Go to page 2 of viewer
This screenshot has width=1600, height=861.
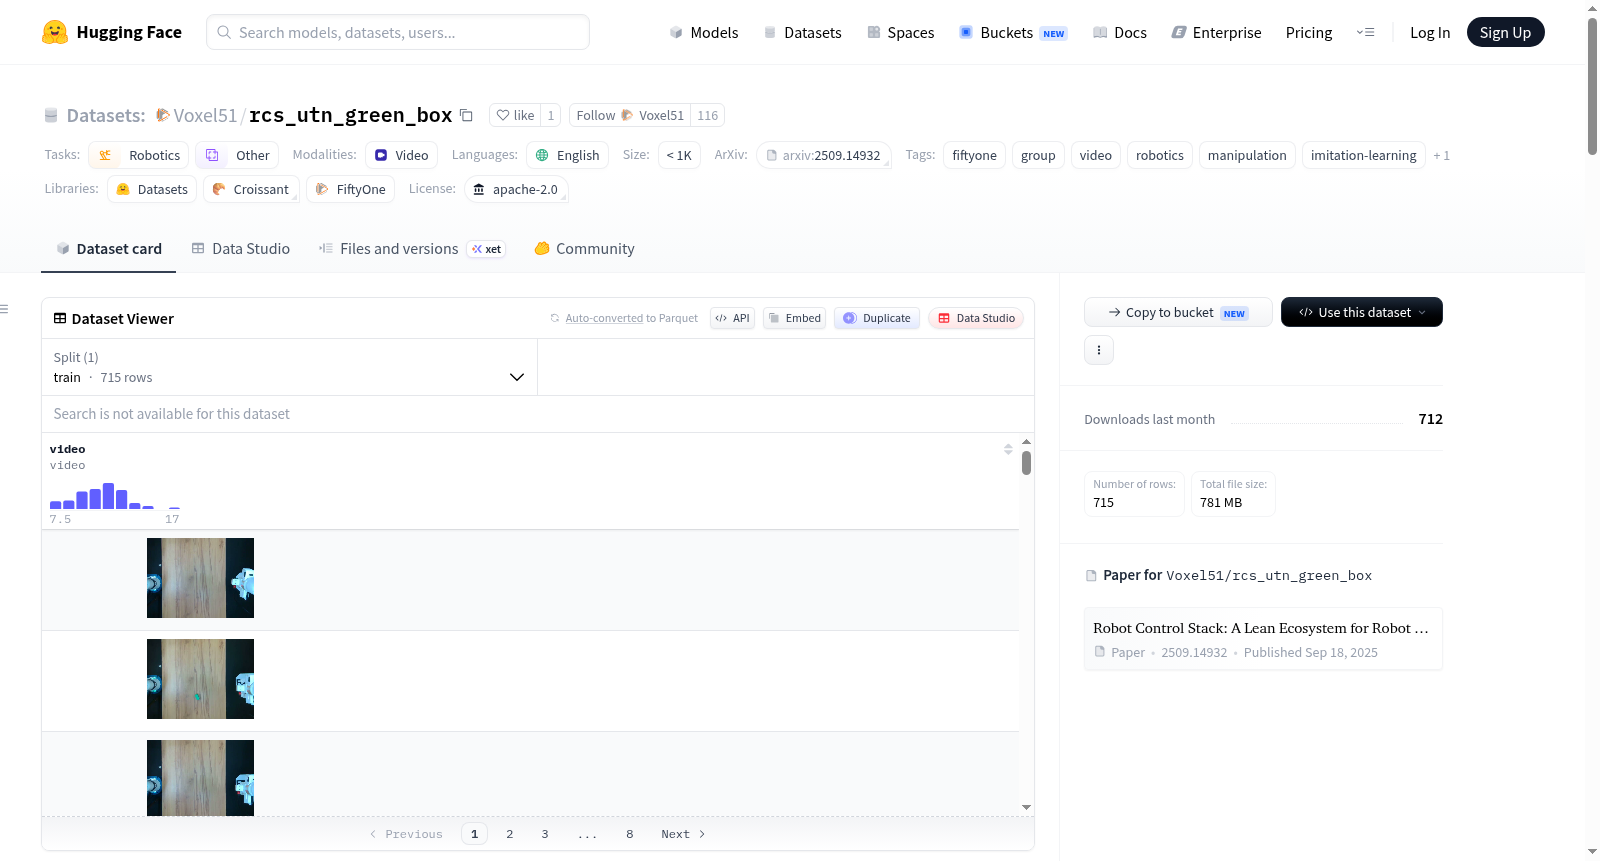510,834
